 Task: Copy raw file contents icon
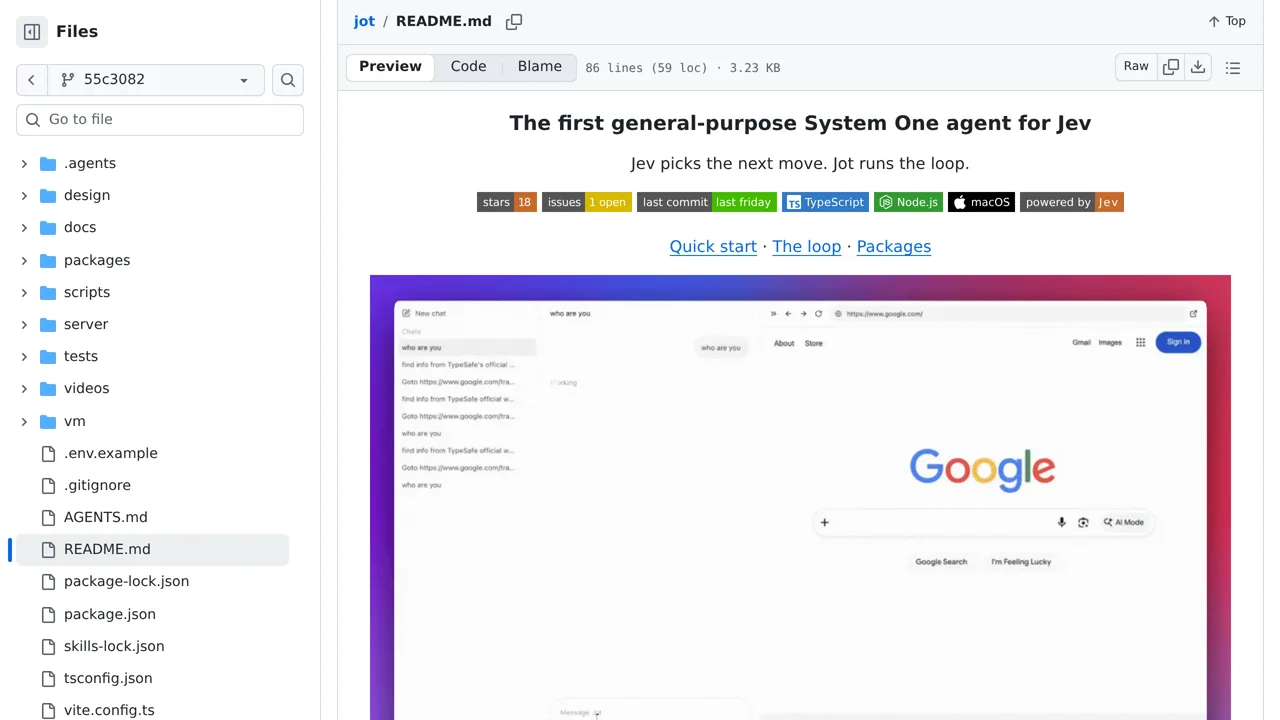click(1171, 67)
